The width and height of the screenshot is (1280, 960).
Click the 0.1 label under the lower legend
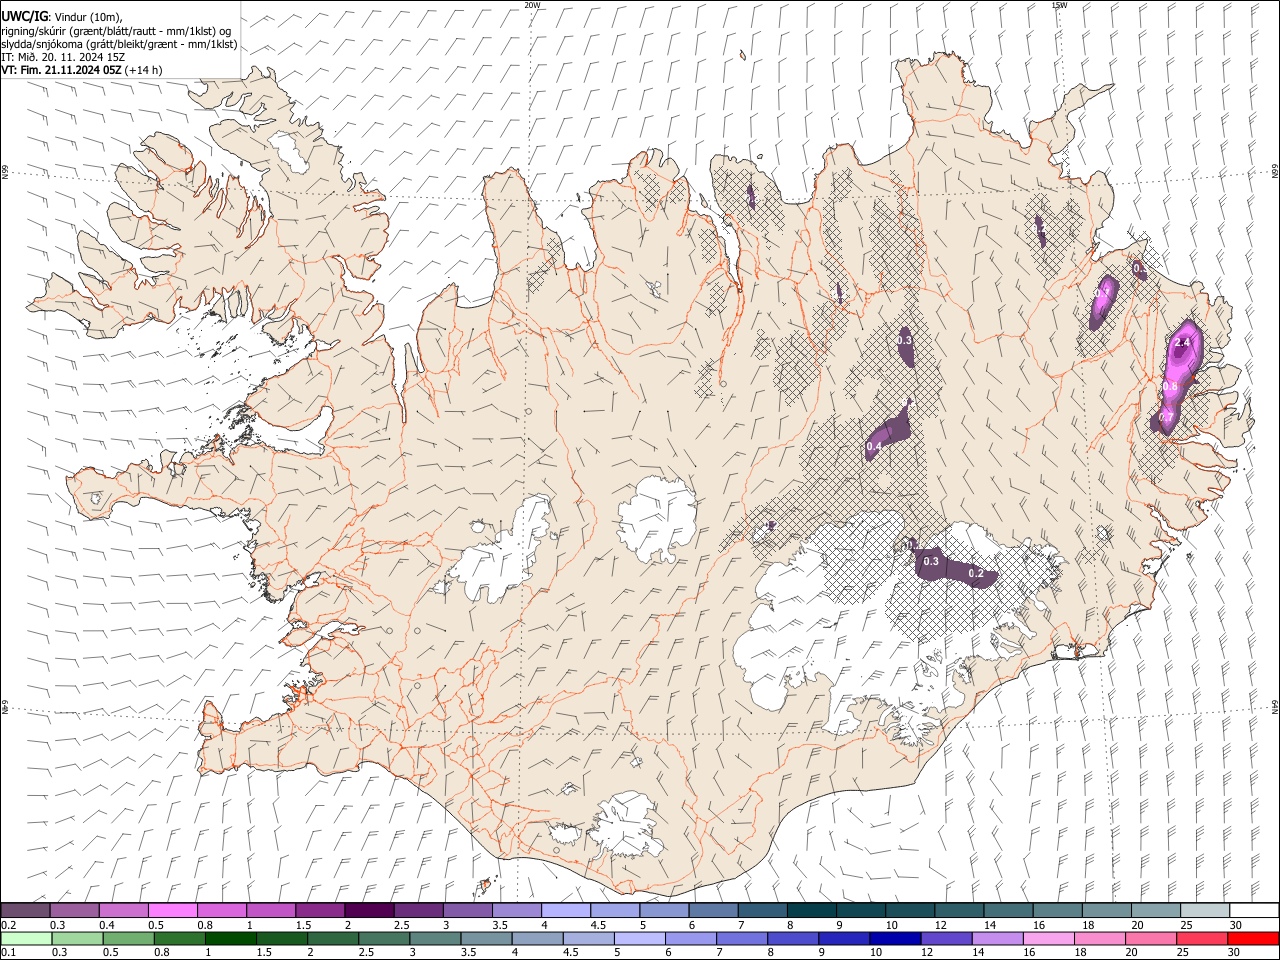(7, 953)
